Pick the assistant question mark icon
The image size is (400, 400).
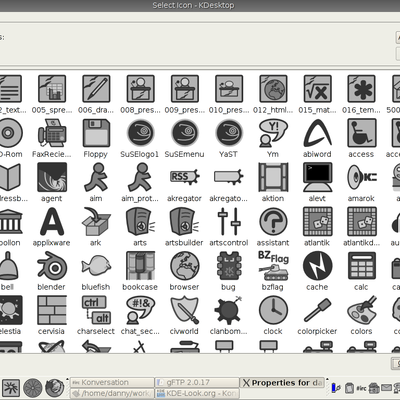tap(273, 222)
